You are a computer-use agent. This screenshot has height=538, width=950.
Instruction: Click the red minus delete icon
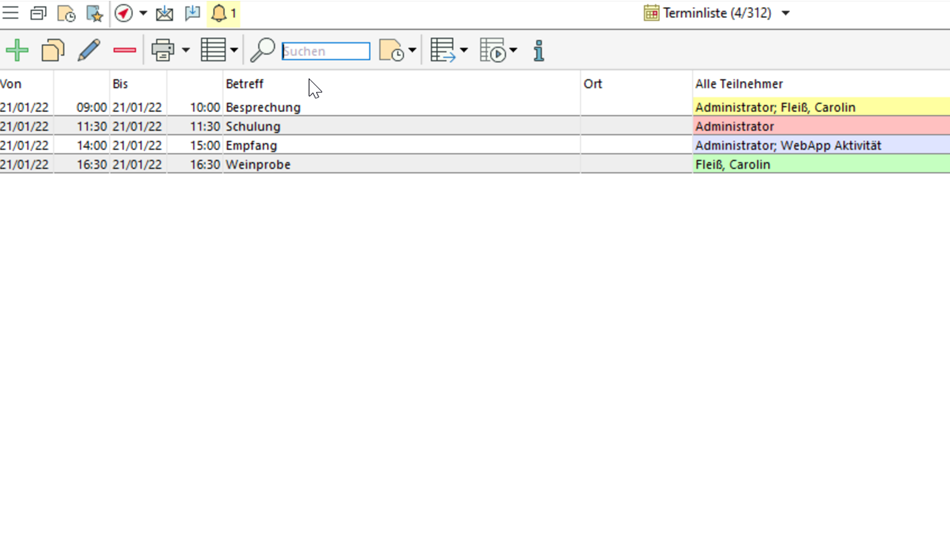coord(125,50)
